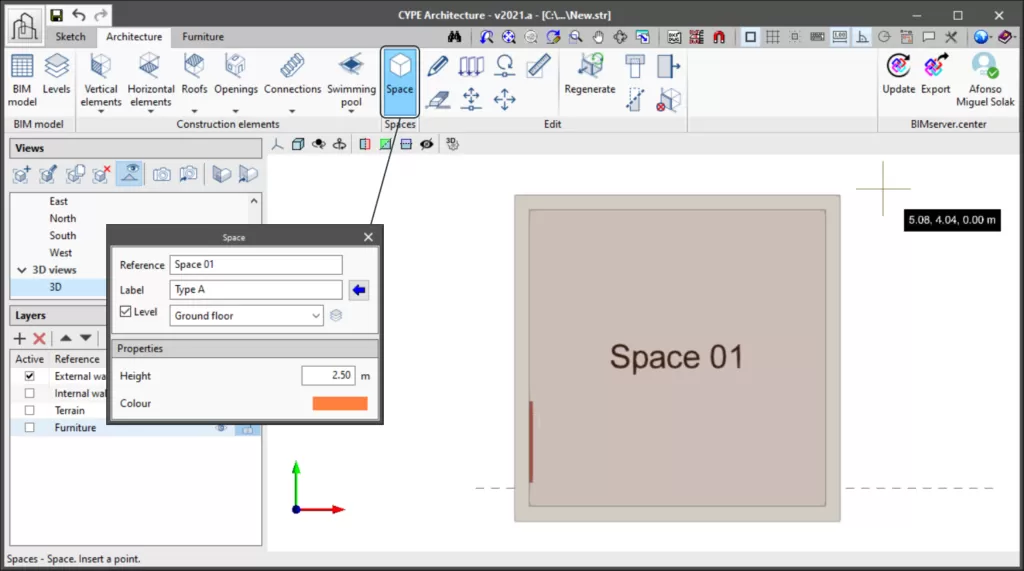The width and height of the screenshot is (1024, 571).
Task: Switch to the Furniture tab
Action: point(202,37)
